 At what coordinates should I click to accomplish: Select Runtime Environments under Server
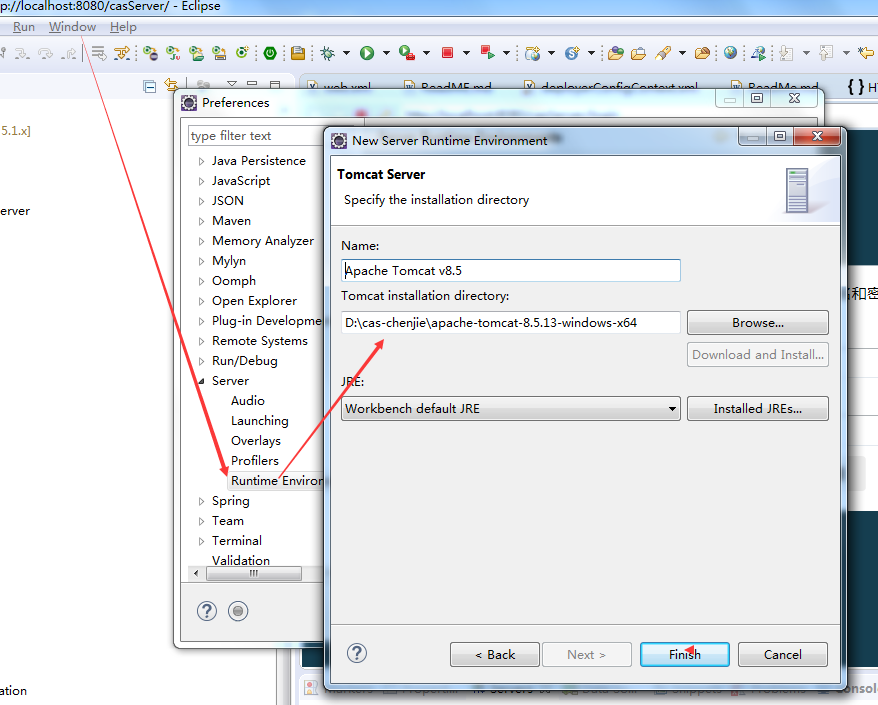click(x=277, y=481)
